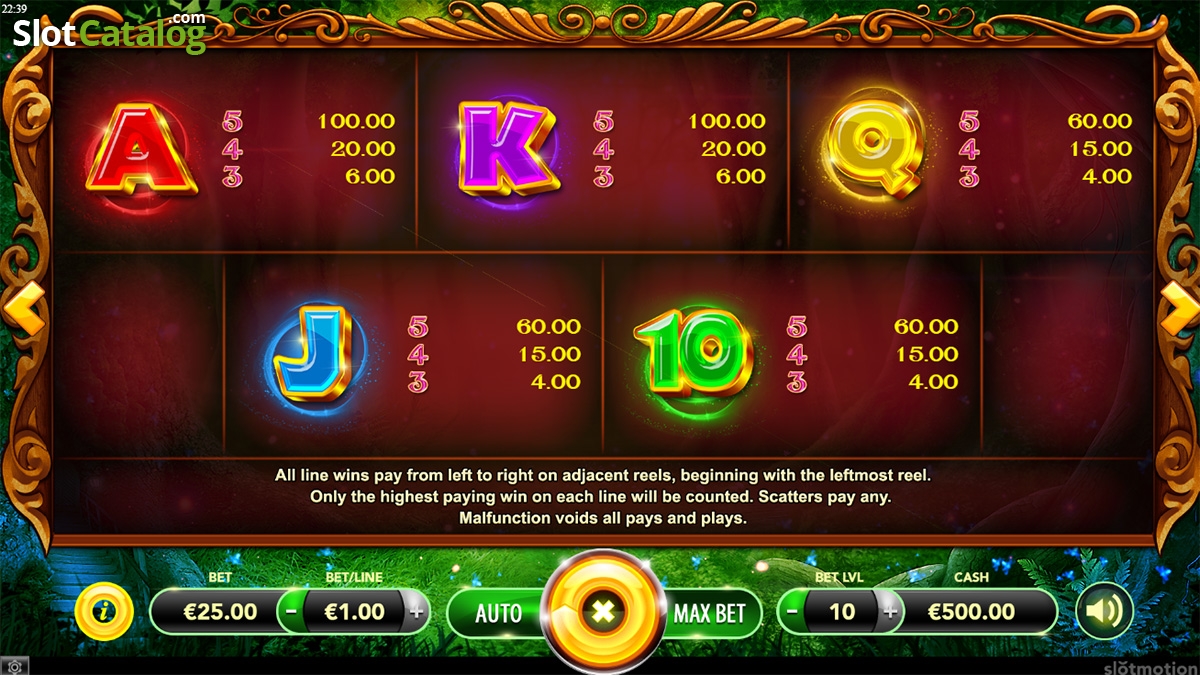
Task: Increase bet level with plus button
Action: (890, 611)
